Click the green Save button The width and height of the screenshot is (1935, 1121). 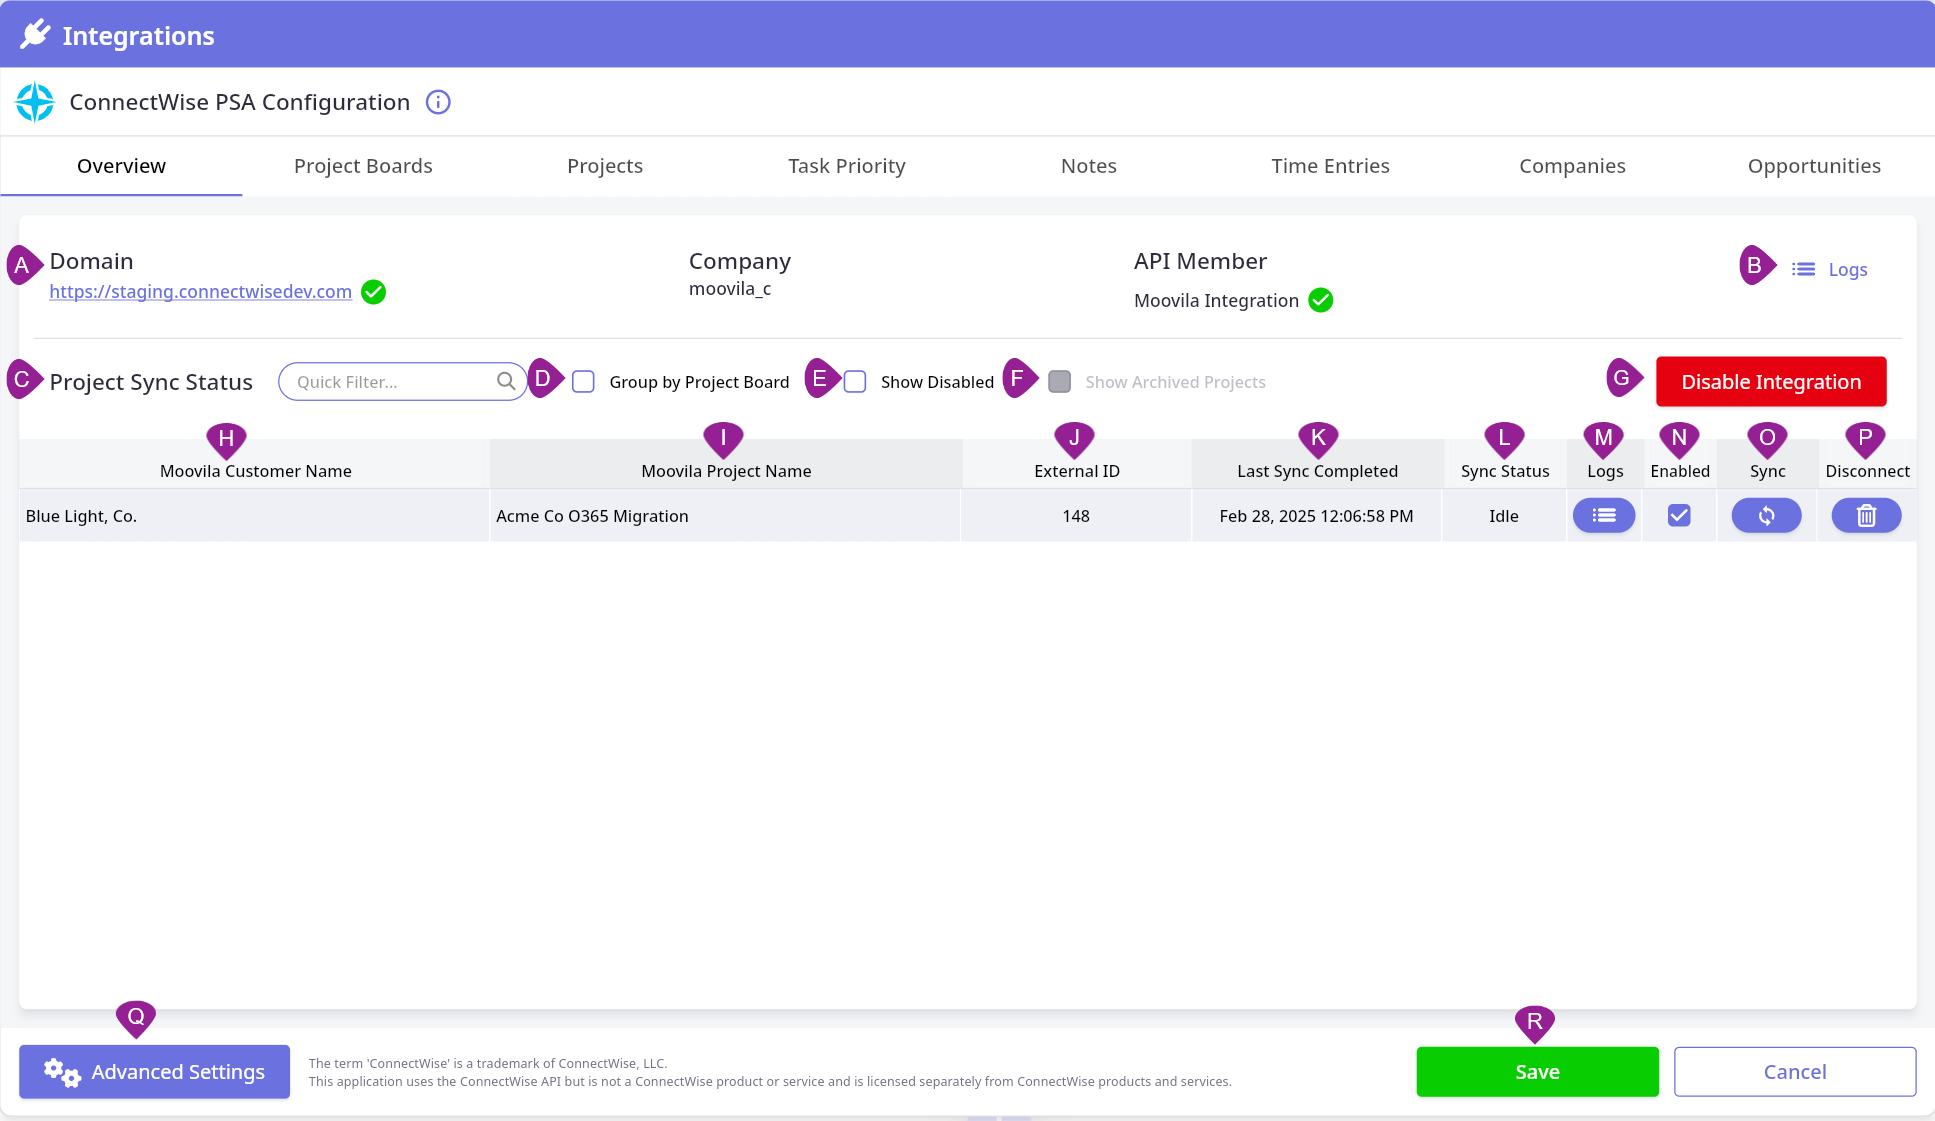[x=1537, y=1072]
